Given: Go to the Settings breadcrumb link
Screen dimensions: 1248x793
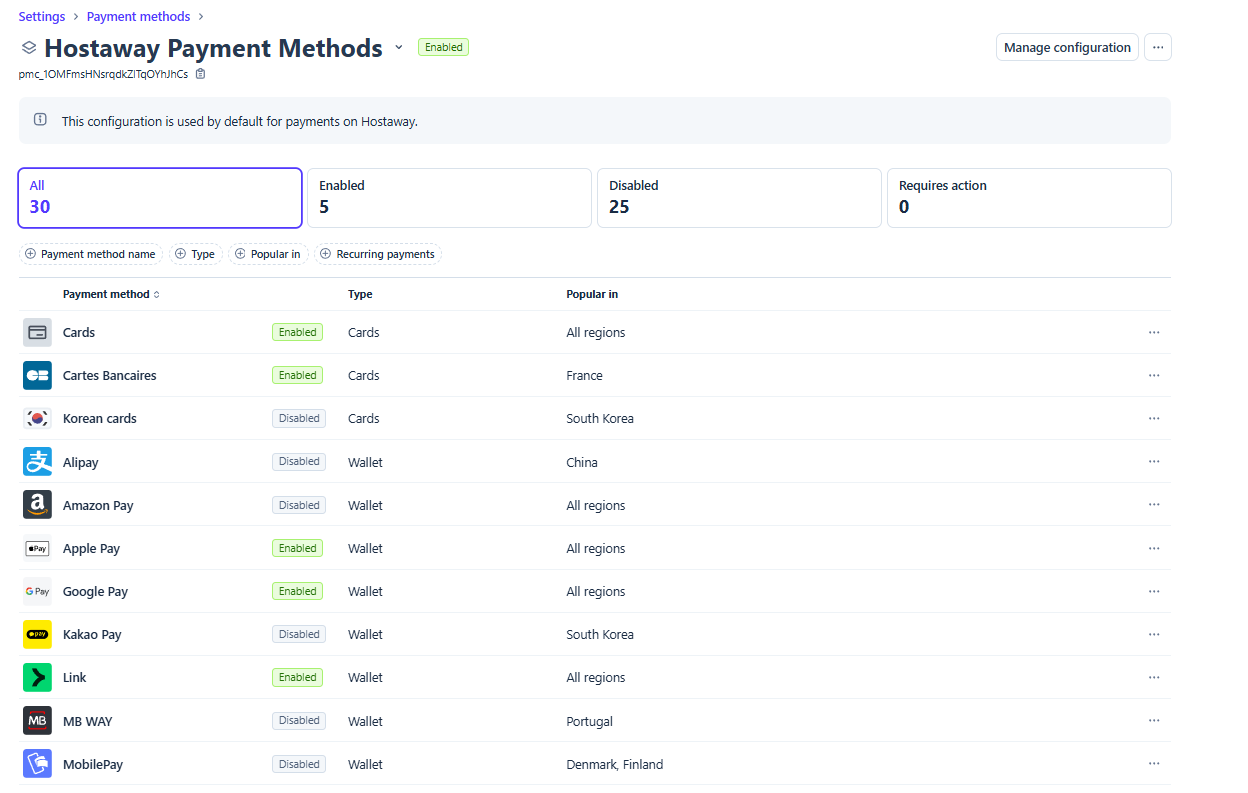Looking at the screenshot, I should point(42,17).
